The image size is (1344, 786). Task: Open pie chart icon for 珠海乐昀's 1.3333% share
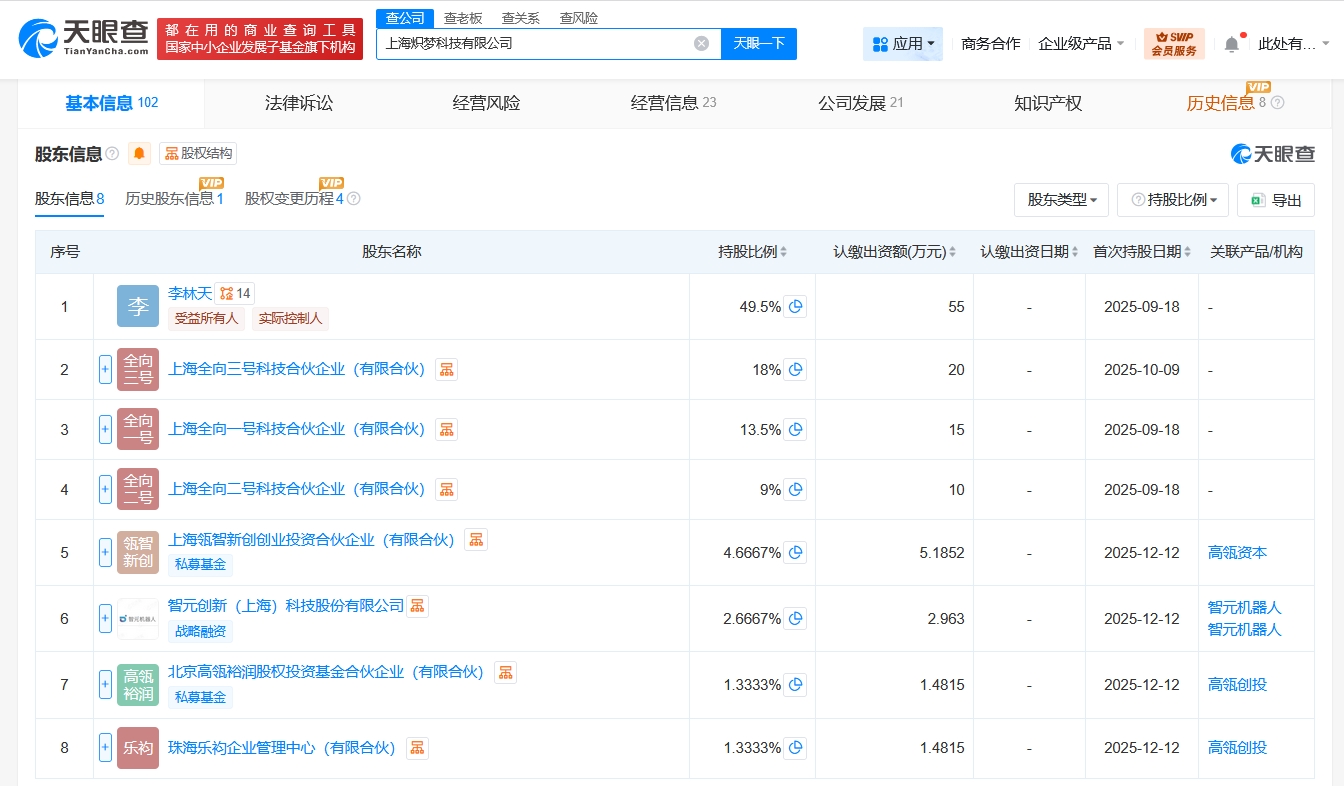pyautogui.click(x=796, y=748)
